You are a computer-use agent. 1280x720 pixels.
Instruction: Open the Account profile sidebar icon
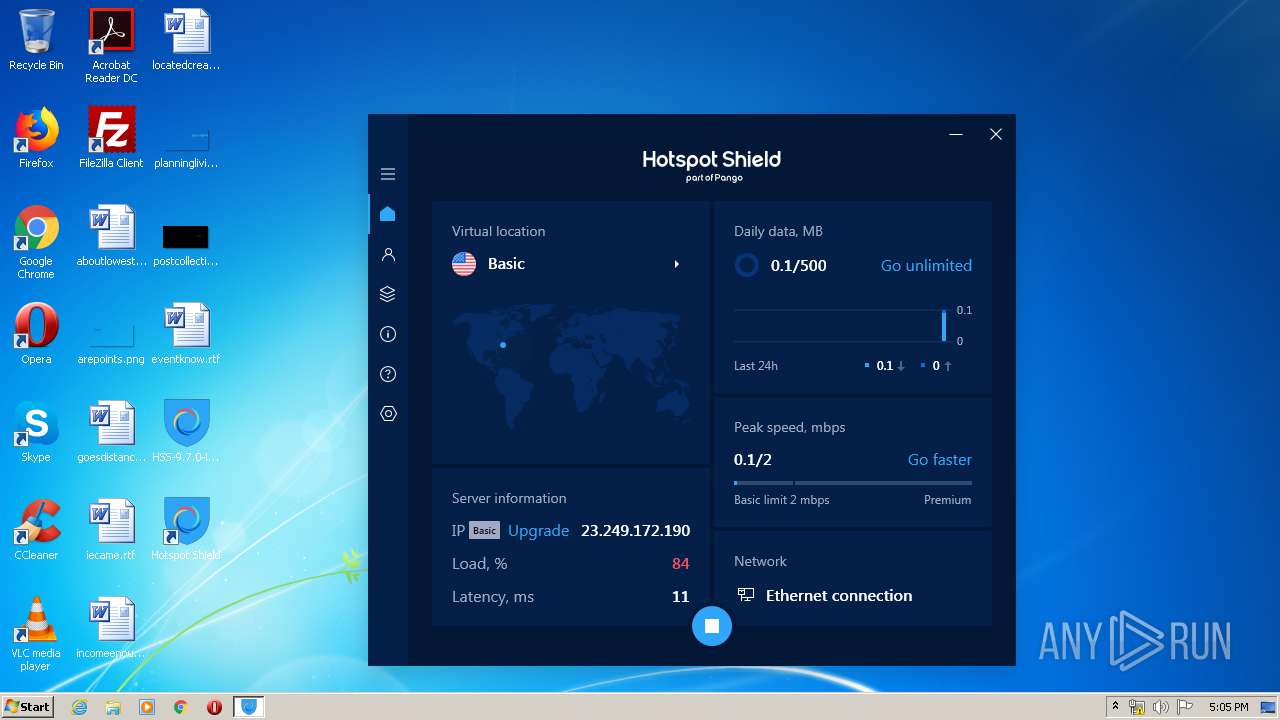(388, 255)
